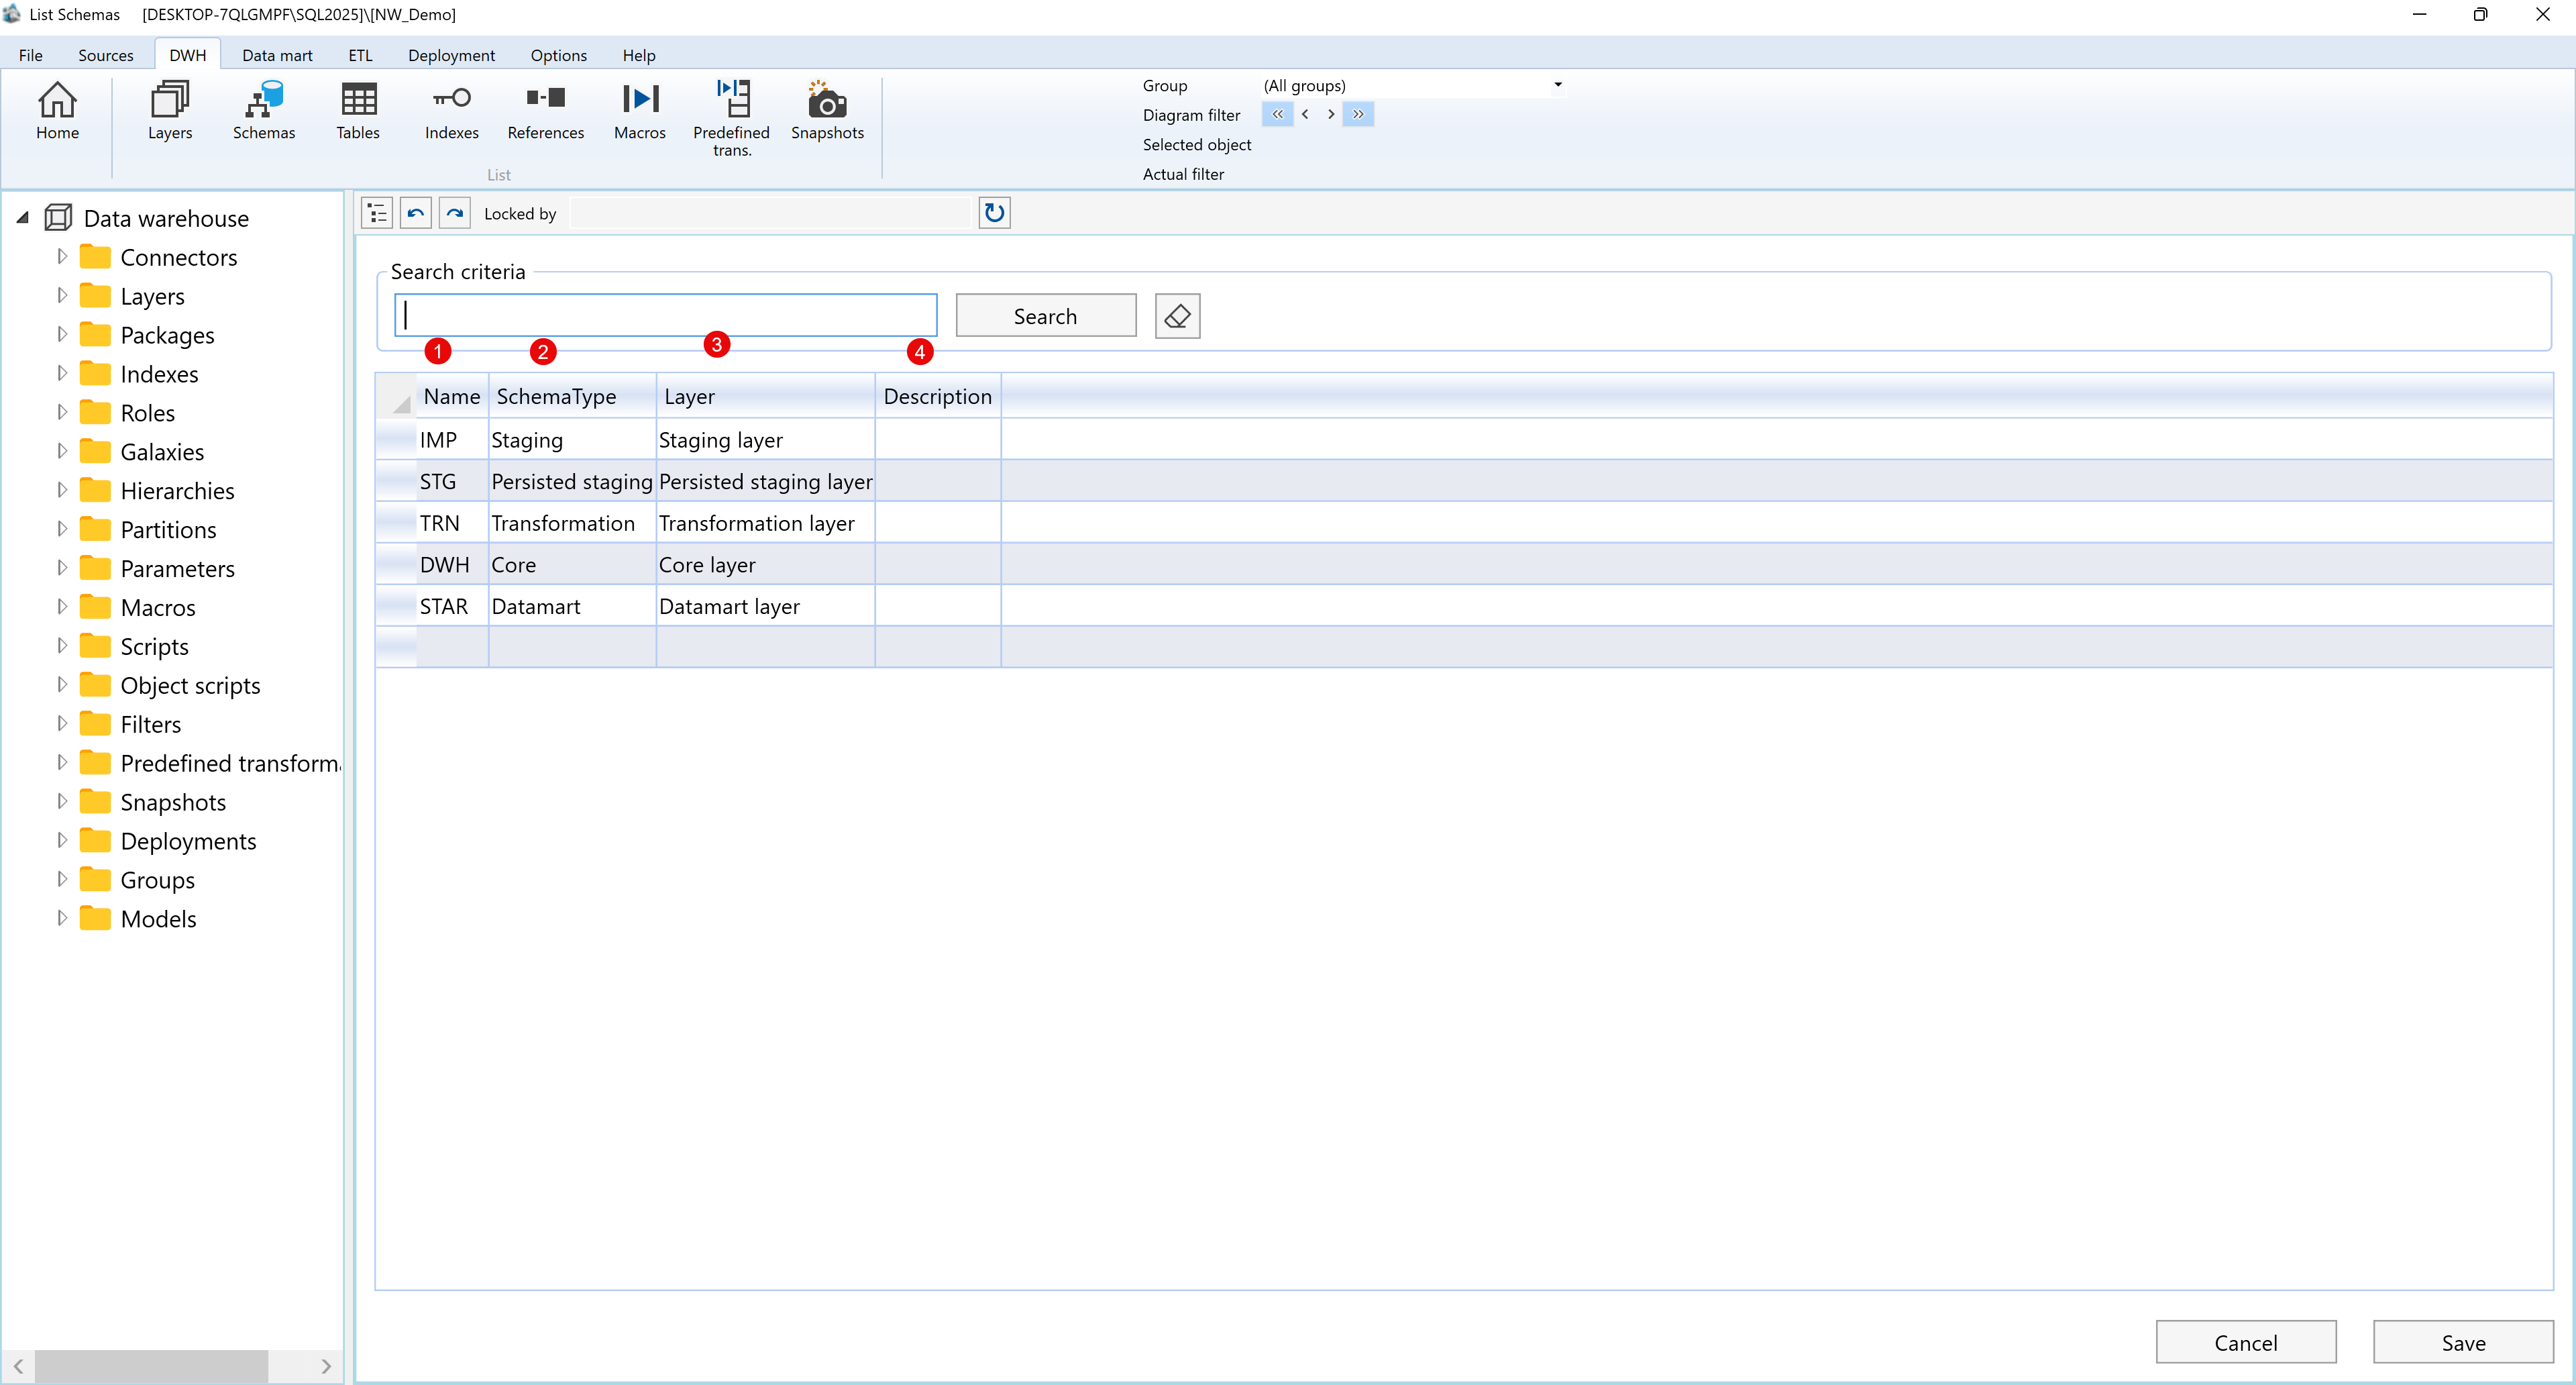
Task: Click the Save button
Action: pos(2461,1342)
